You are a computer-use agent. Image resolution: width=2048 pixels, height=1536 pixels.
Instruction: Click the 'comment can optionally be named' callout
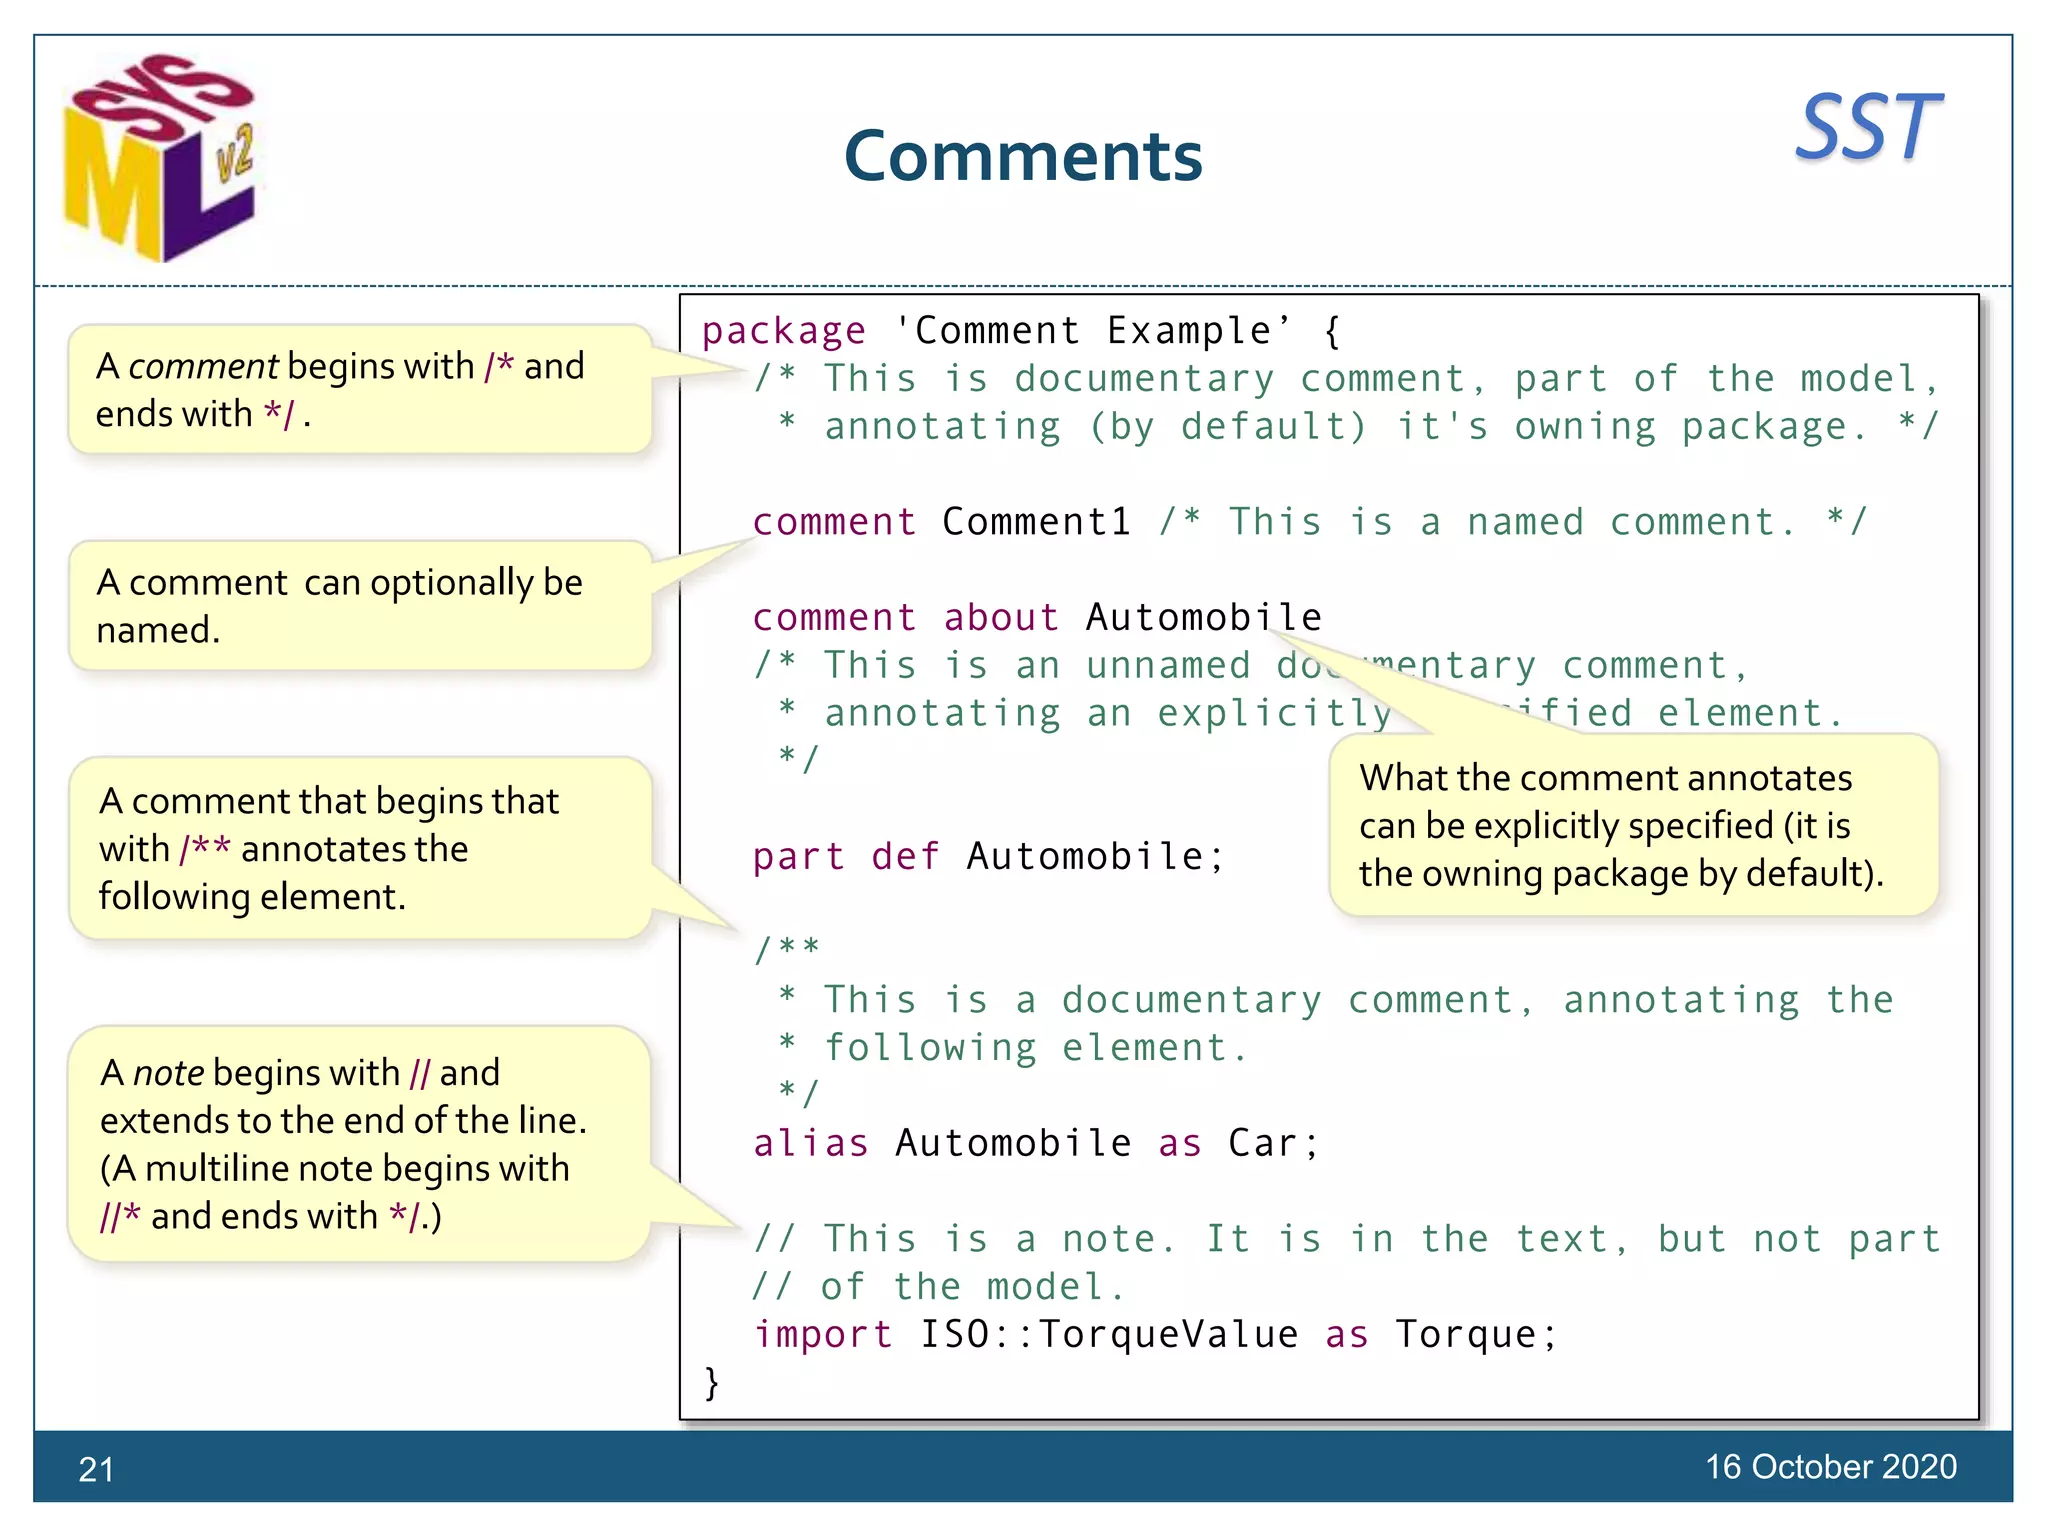(x=358, y=605)
